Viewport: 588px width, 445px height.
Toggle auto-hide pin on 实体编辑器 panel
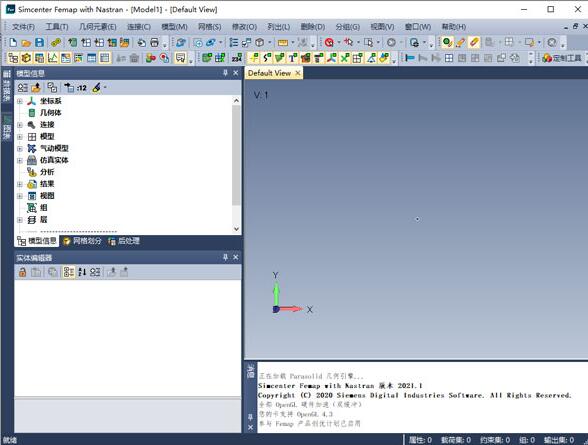click(x=225, y=257)
